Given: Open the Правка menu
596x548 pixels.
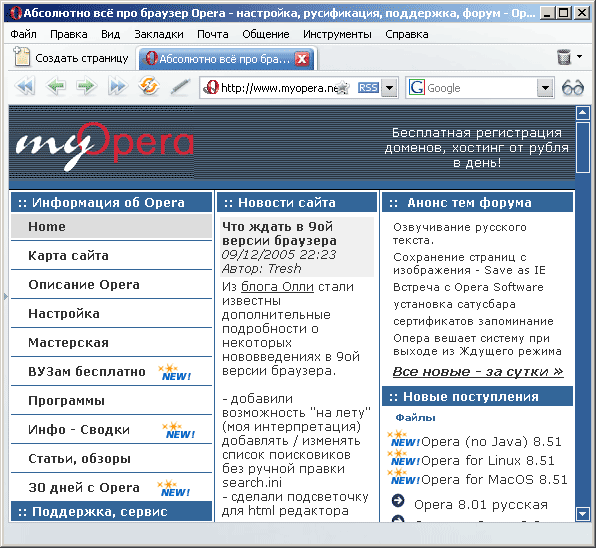Looking at the screenshot, I should tap(69, 34).
